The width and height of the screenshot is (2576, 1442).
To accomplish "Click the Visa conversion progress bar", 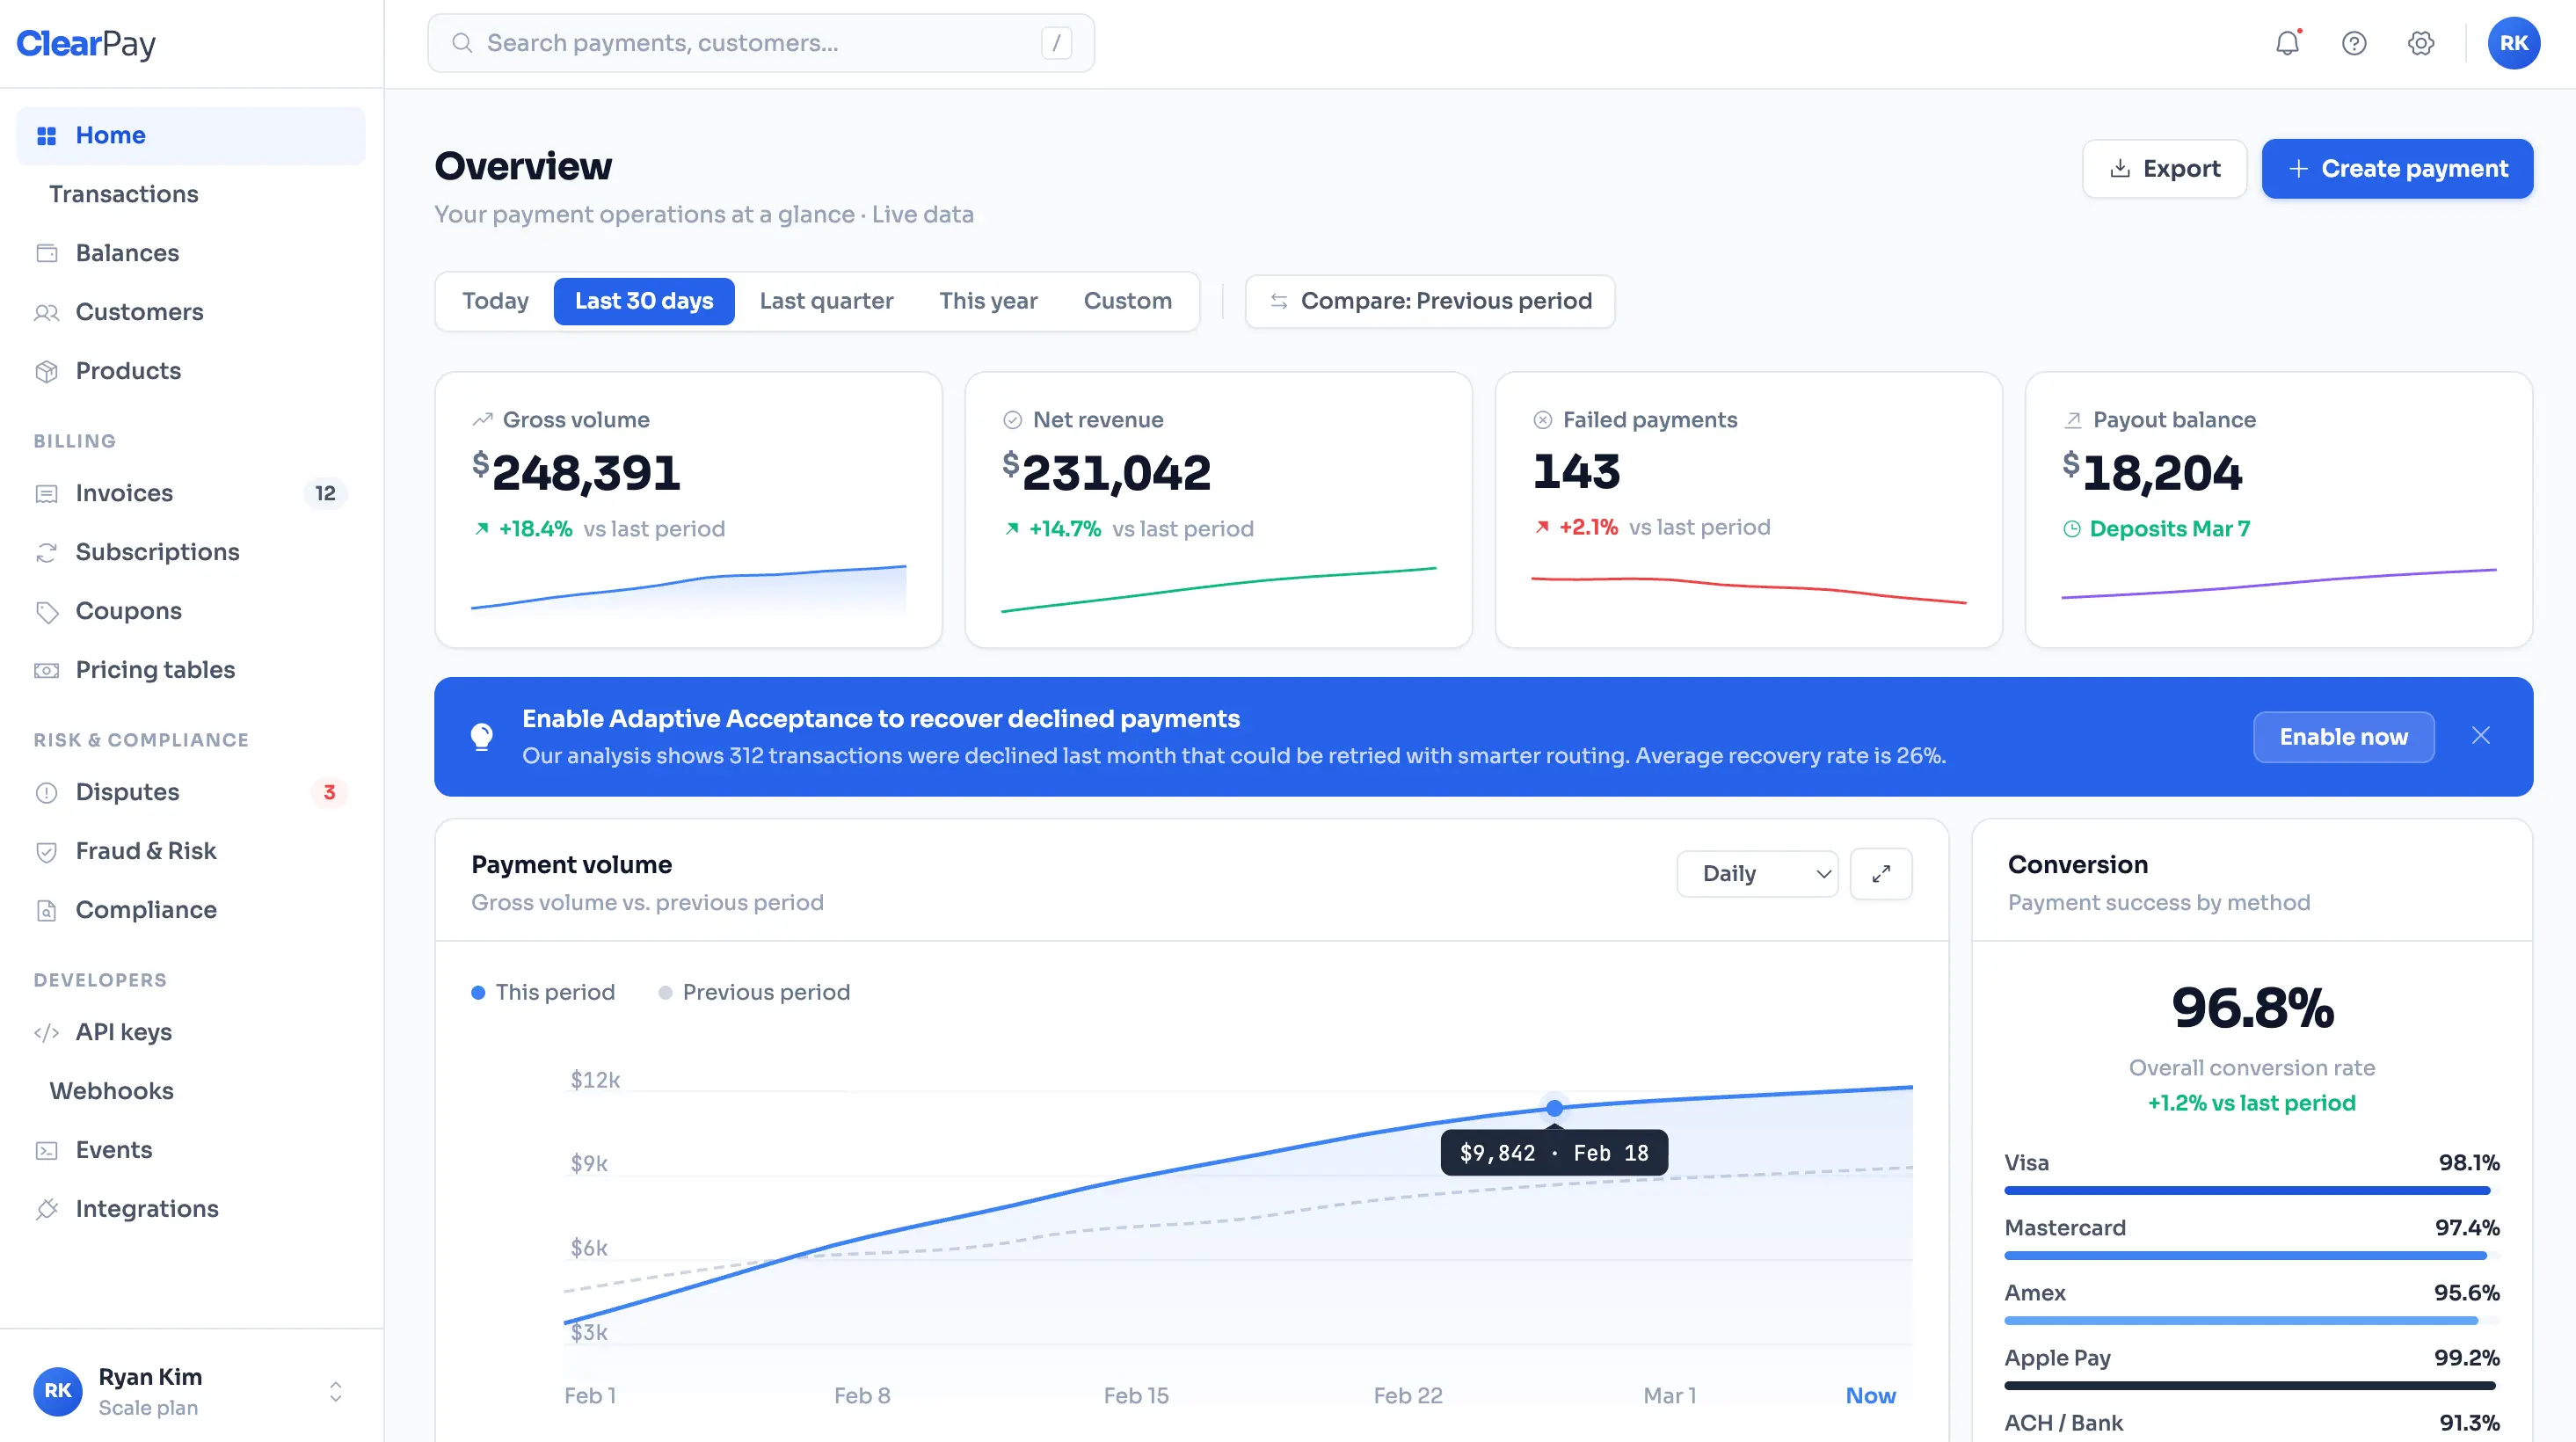I will pos(2251,1190).
